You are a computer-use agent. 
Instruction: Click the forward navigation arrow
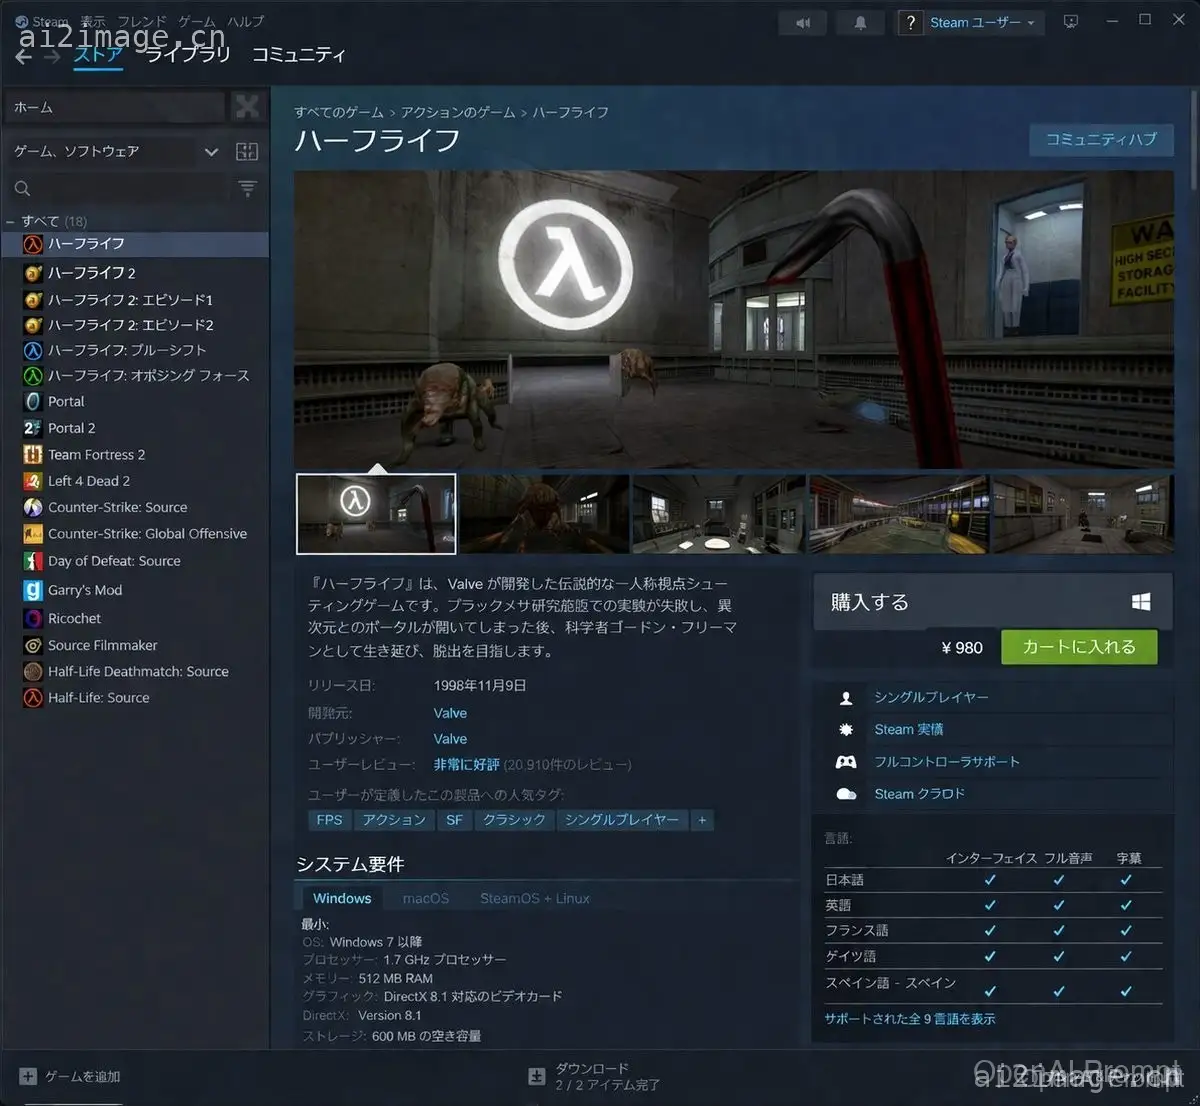54,56
